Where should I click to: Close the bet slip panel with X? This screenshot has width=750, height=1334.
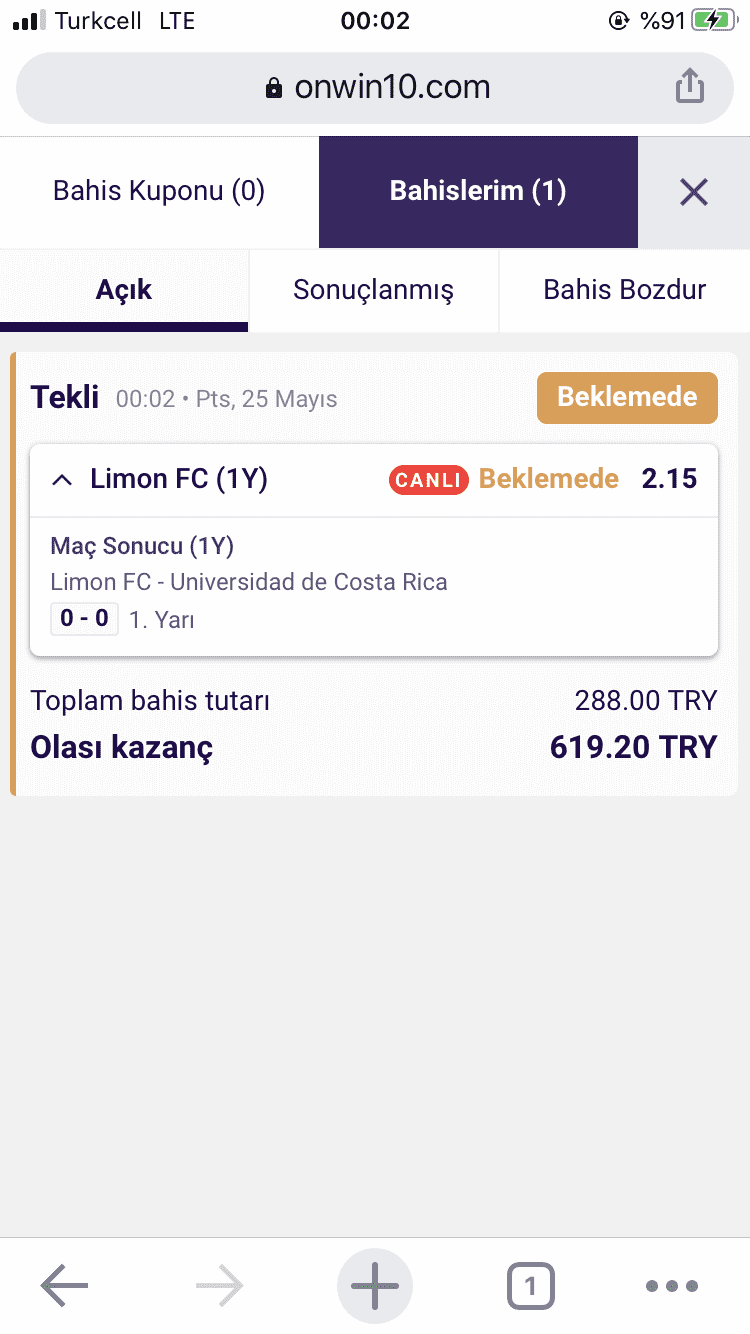[694, 192]
